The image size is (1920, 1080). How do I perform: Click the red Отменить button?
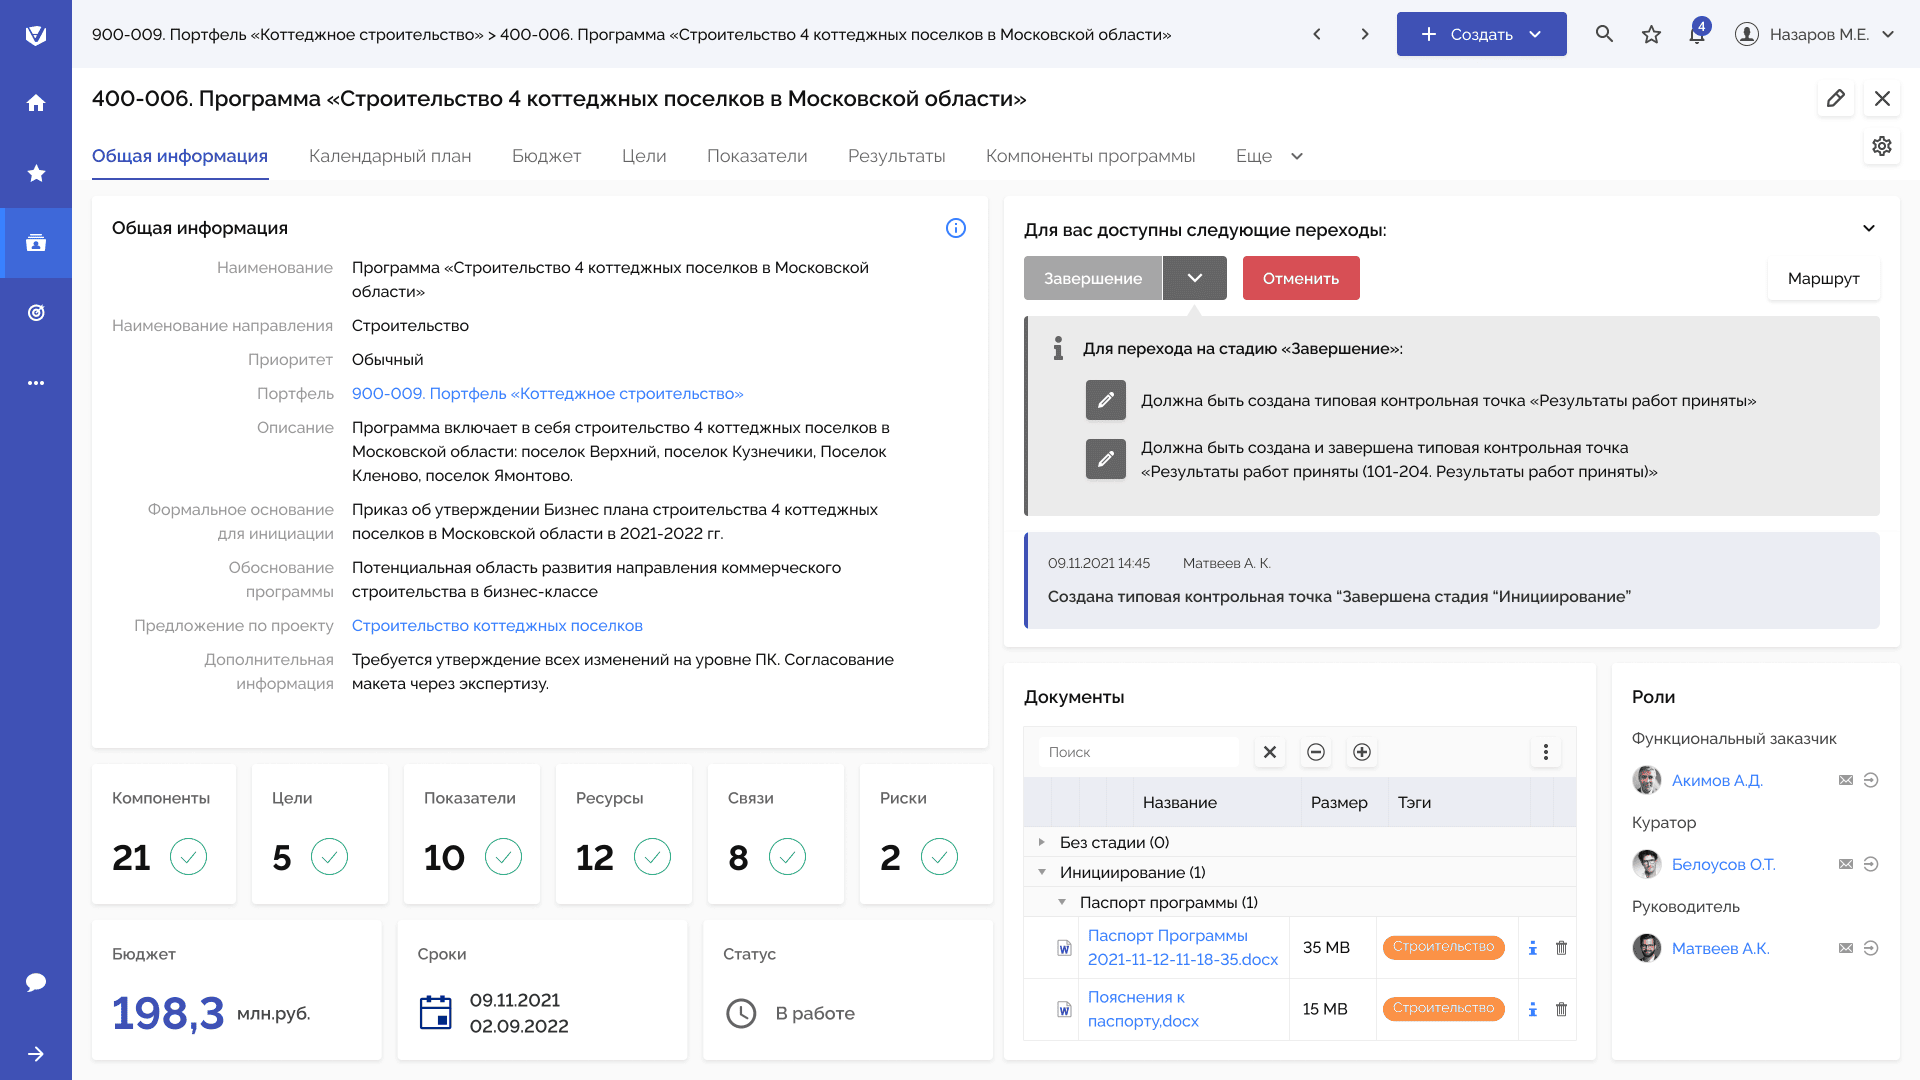pos(1300,278)
